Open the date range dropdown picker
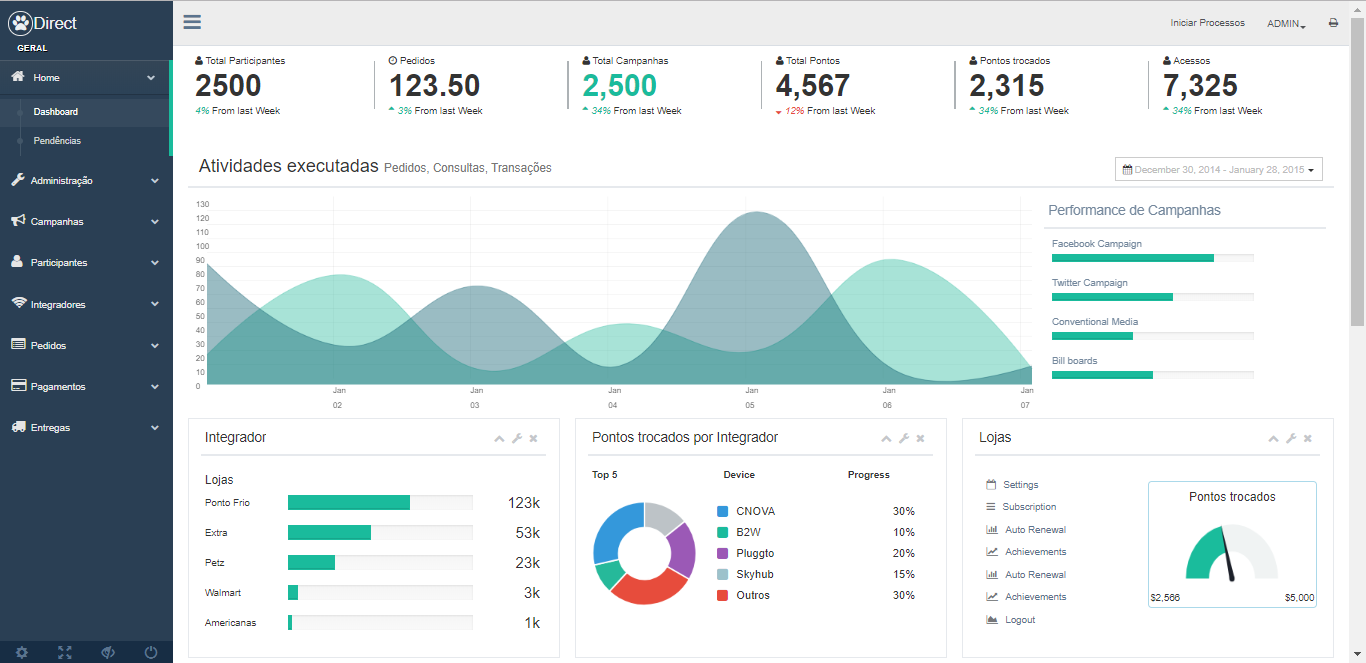The width and height of the screenshot is (1366, 663). tap(1218, 170)
